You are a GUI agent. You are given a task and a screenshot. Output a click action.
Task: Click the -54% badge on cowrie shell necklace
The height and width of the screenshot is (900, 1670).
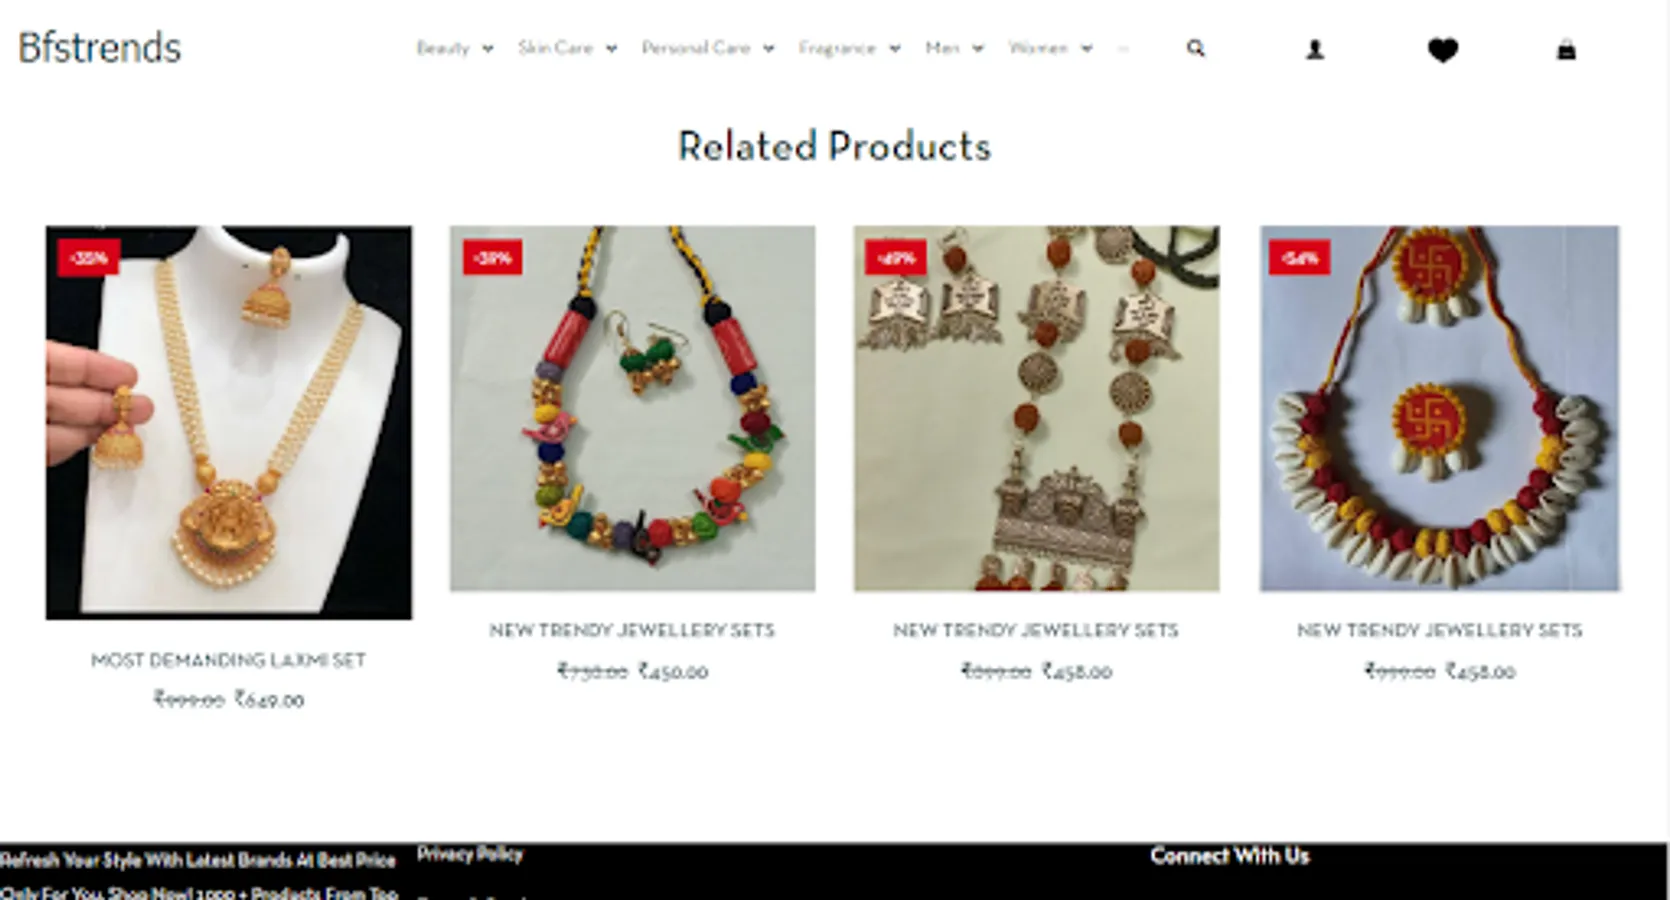pyautogui.click(x=1299, y=257)
